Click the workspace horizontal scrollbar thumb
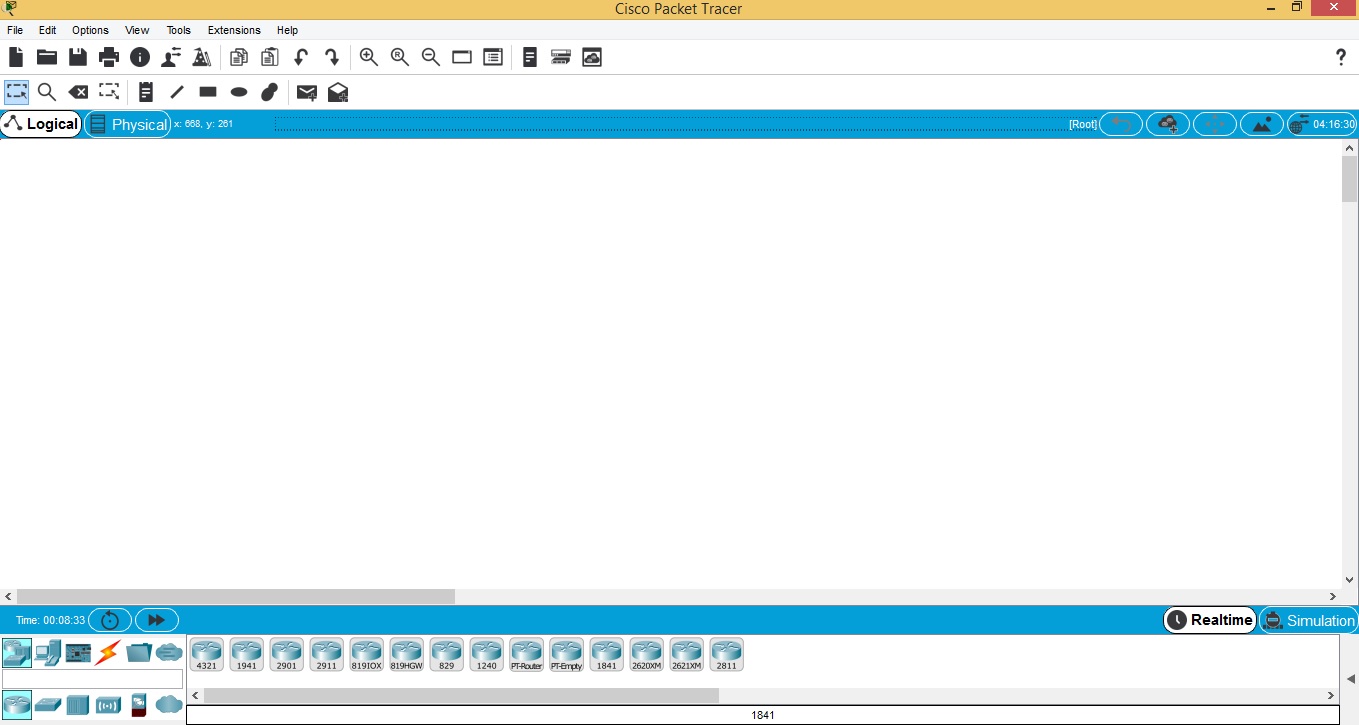Viewport: 1359px width, 725px height. pyautogui.click(x=236, y=597)
